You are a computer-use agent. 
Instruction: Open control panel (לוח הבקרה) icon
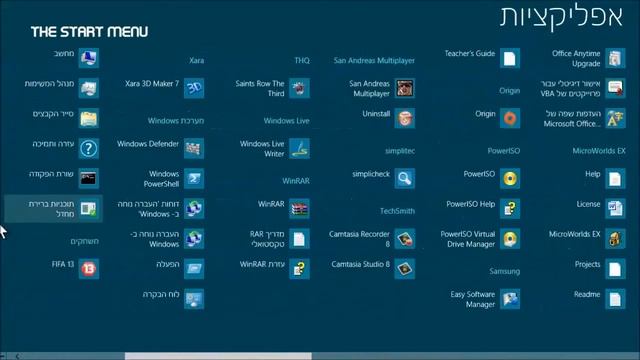194,299
